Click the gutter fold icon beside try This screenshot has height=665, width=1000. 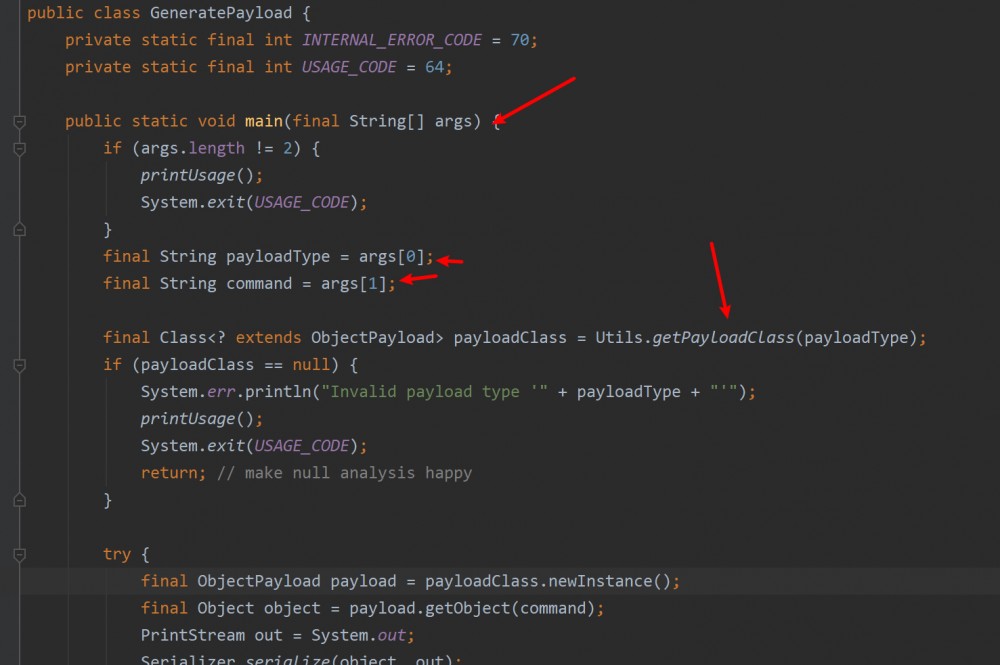point(19,554)
